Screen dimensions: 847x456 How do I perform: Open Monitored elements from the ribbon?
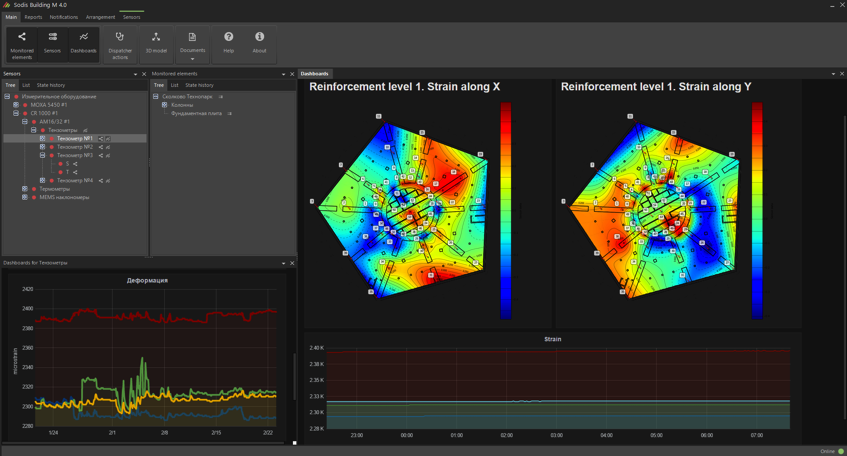(21, 43)
